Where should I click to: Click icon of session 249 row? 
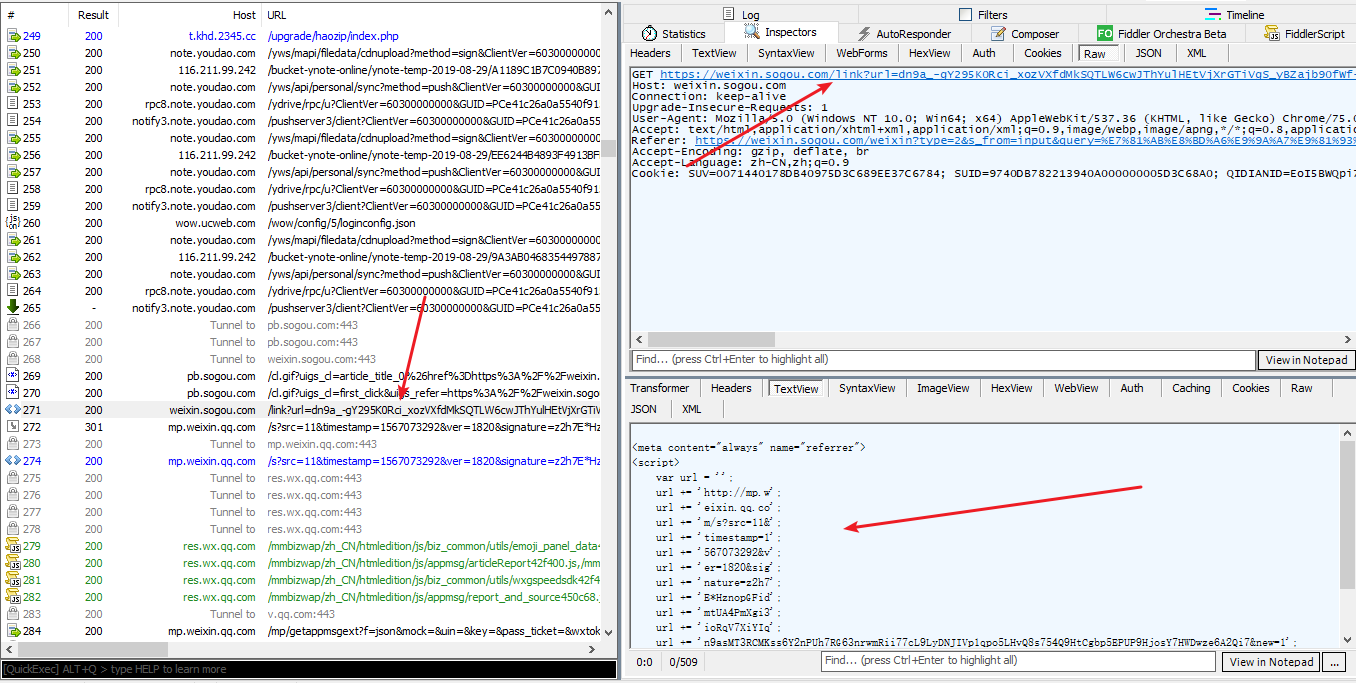pos(14,36)
